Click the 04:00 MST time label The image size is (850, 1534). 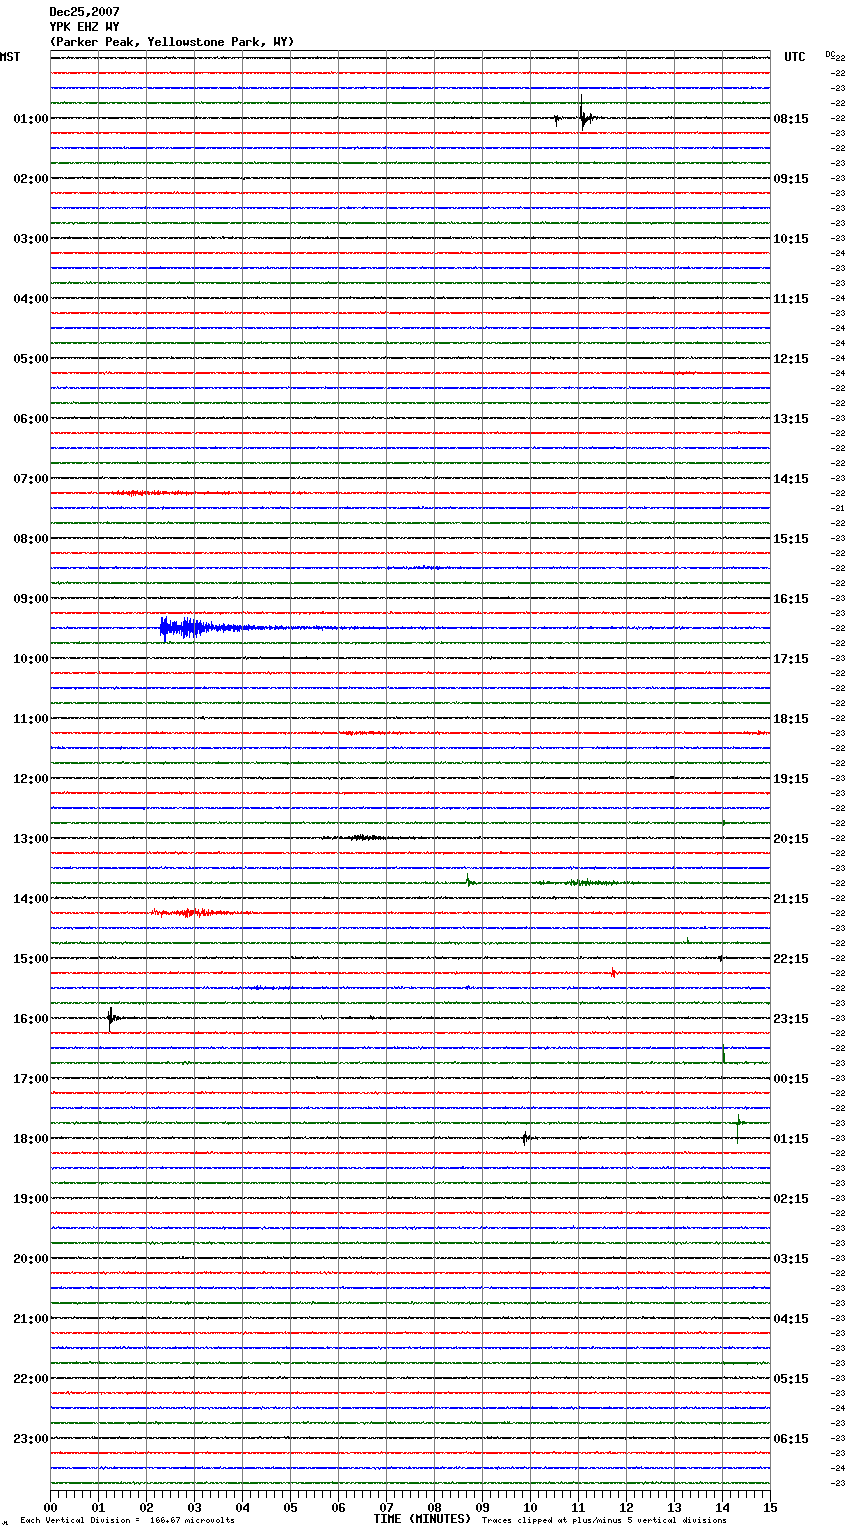click(x=31, y=299)
